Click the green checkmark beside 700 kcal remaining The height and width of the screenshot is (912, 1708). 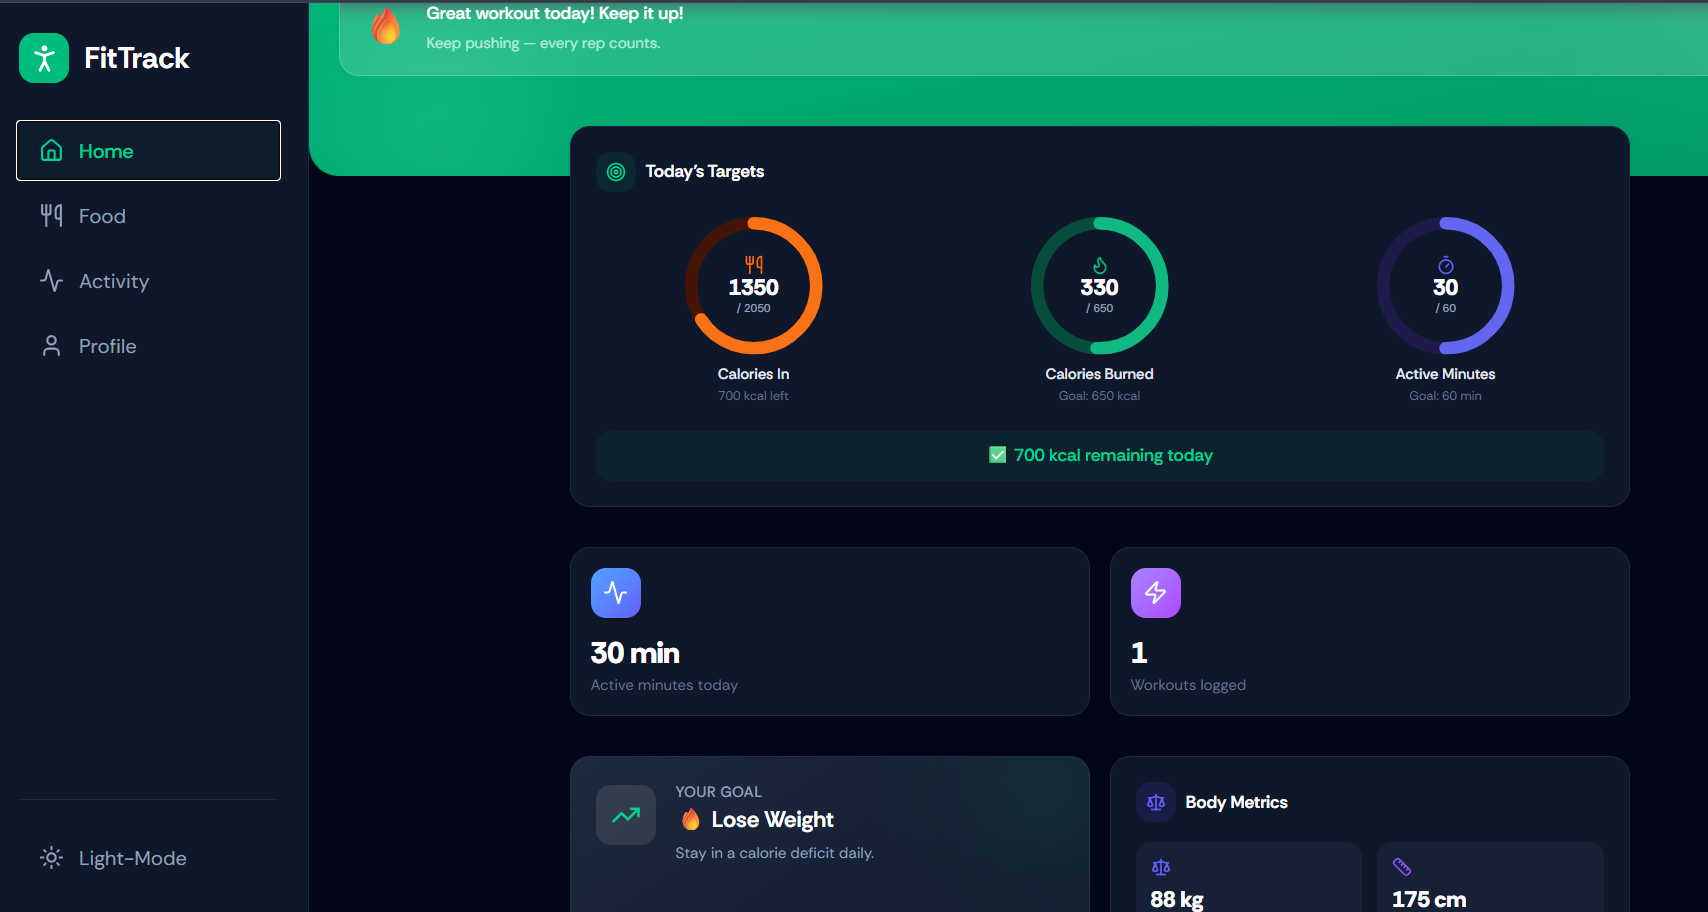point(997,455)
